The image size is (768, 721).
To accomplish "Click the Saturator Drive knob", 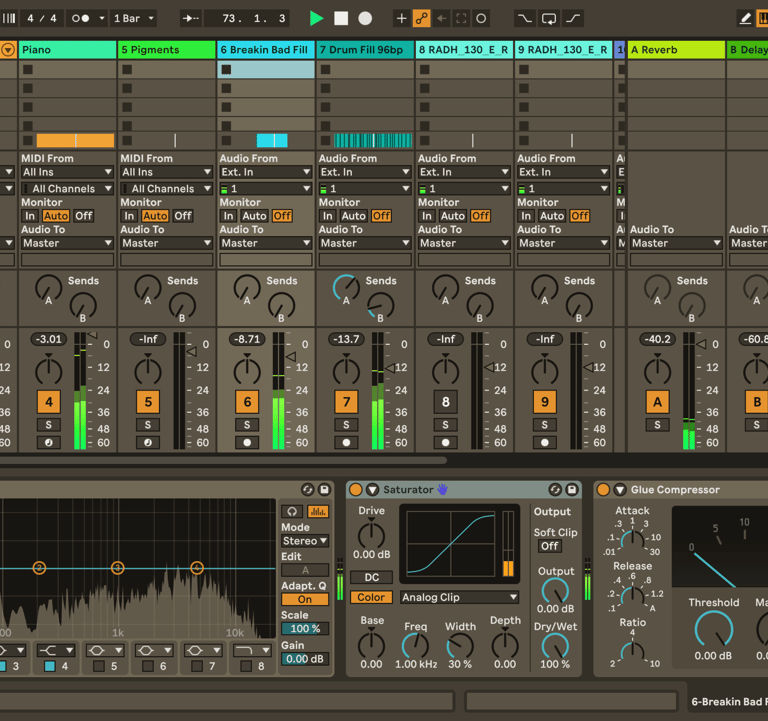I will 371,535.
